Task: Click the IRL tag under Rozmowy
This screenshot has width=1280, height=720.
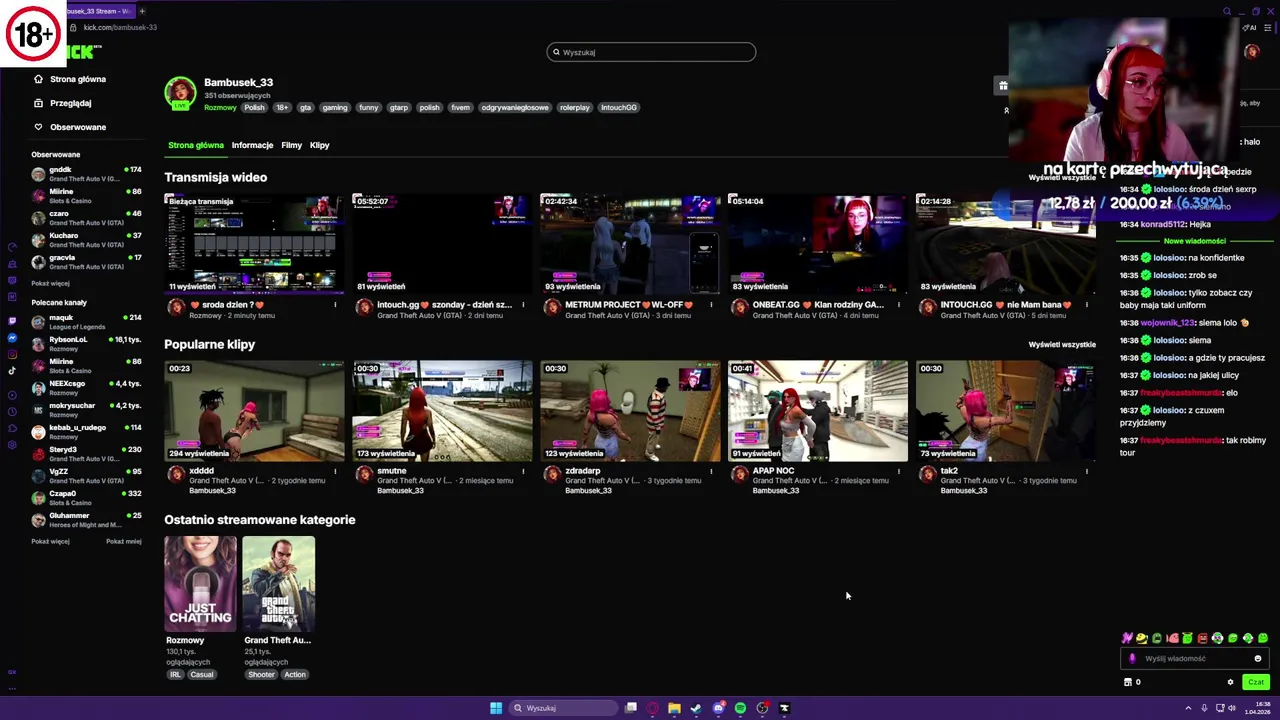Action: click(x=175, y=675)
